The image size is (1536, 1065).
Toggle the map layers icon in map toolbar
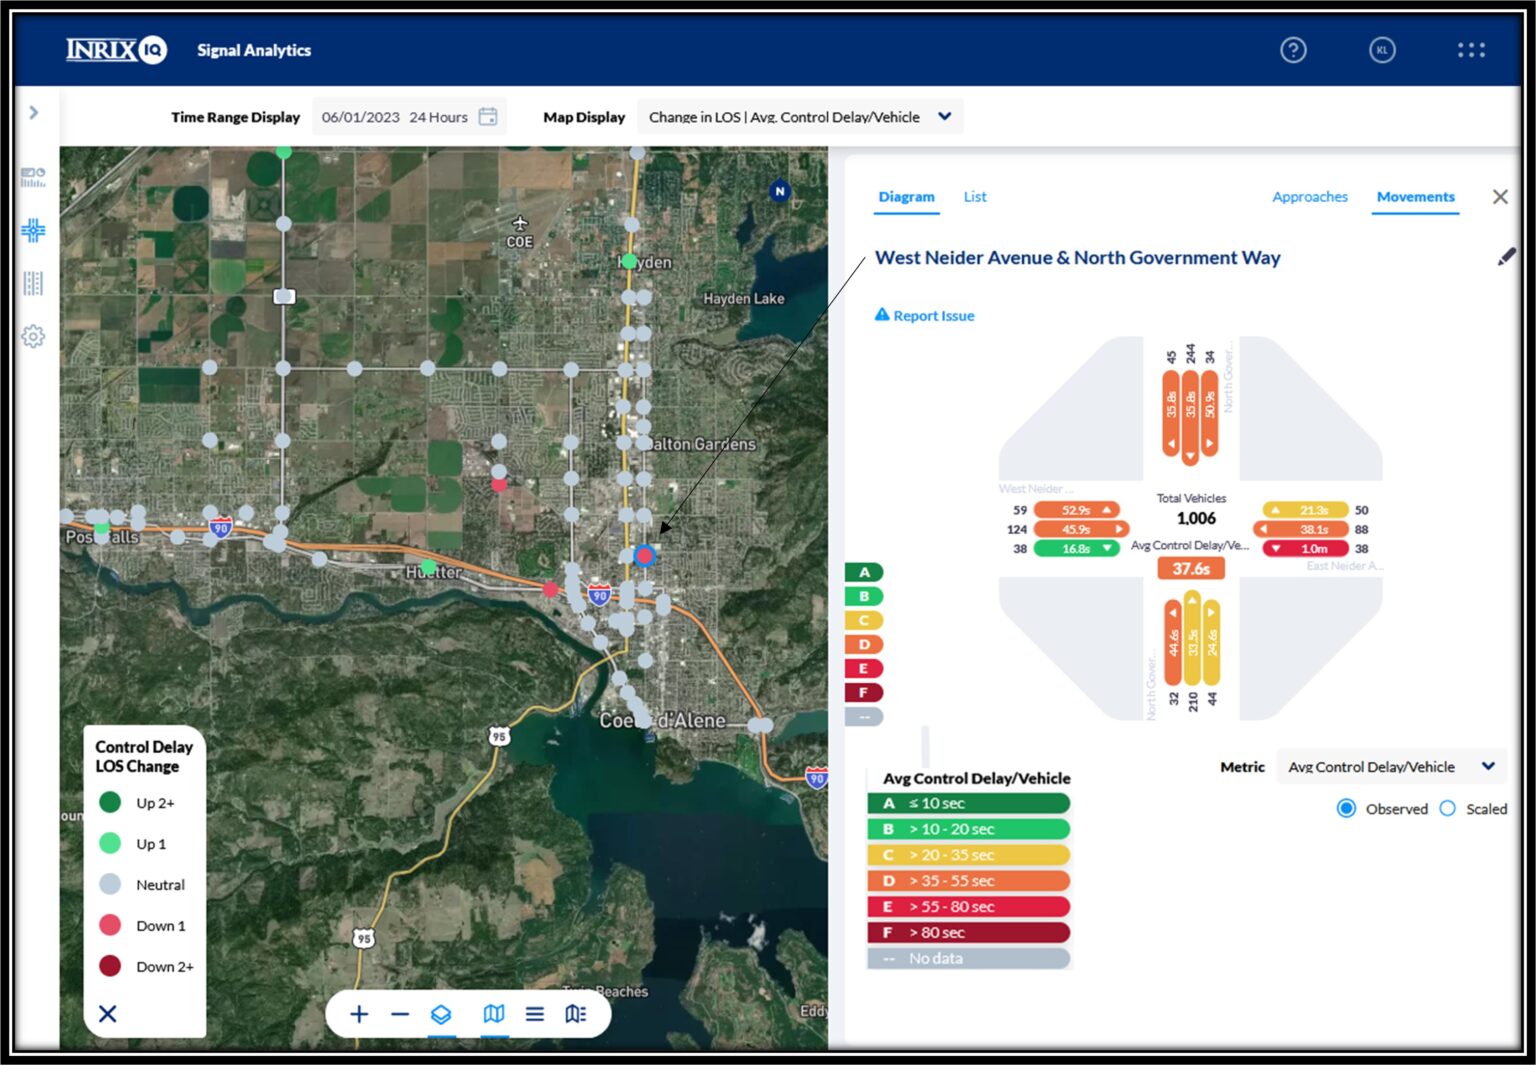442,1013
